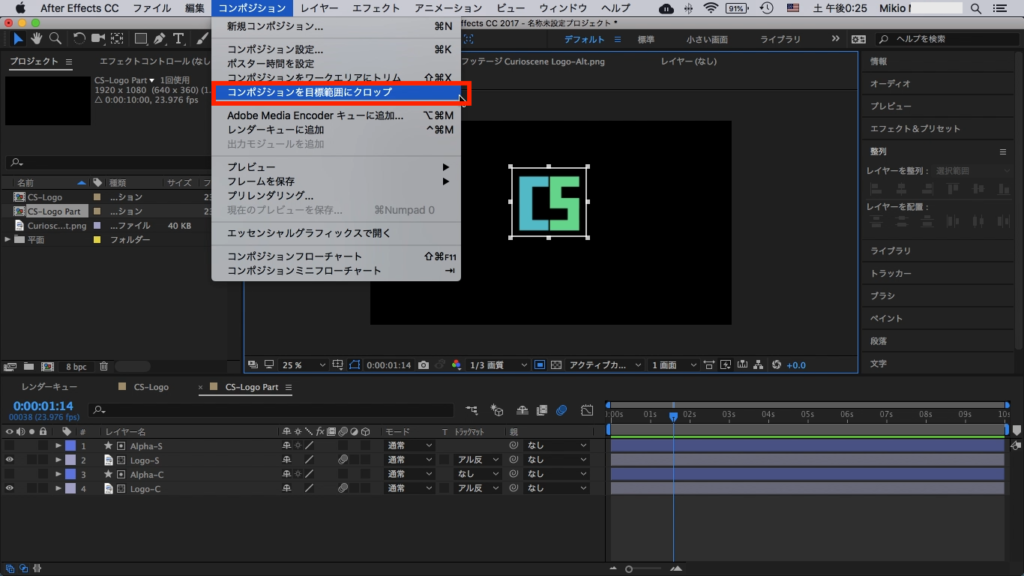Click the region of interest icon
Viewport: 1024px width, 576px height.
pyautogui.click(x=540, y=365)
